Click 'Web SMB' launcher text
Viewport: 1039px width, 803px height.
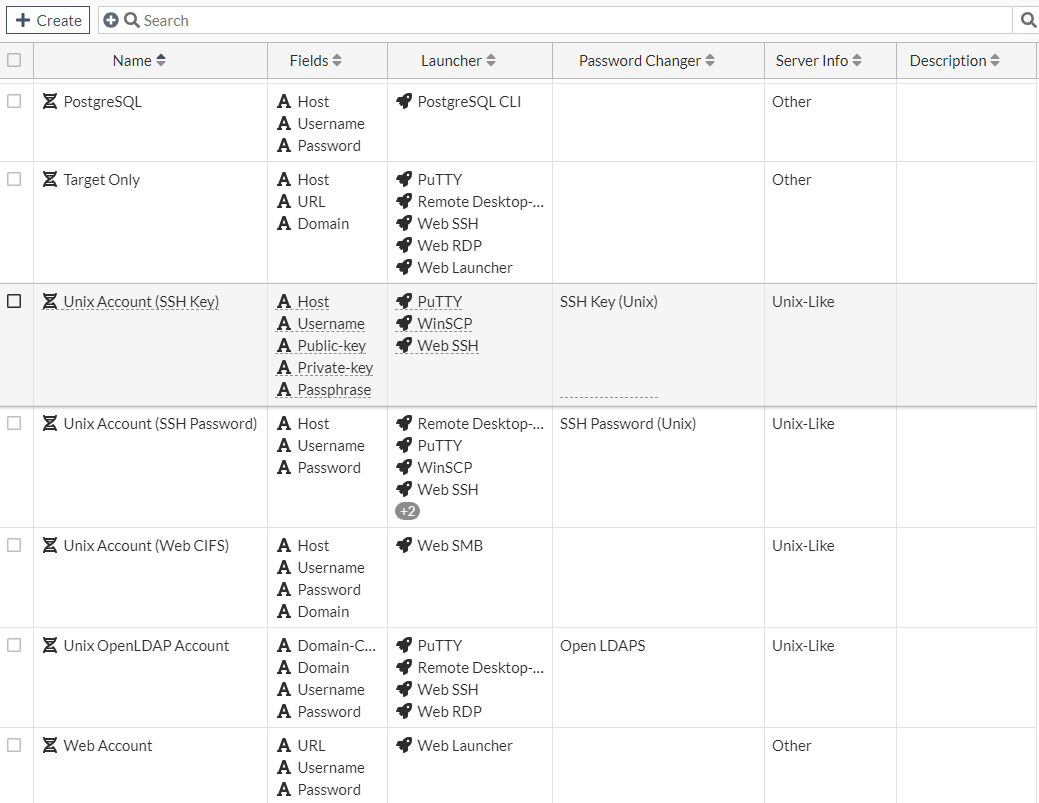[450, 545]
